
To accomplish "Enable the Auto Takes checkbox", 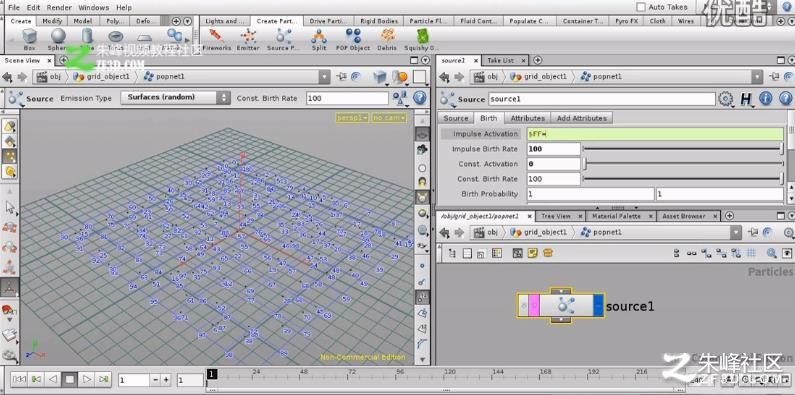I will 641,7.
